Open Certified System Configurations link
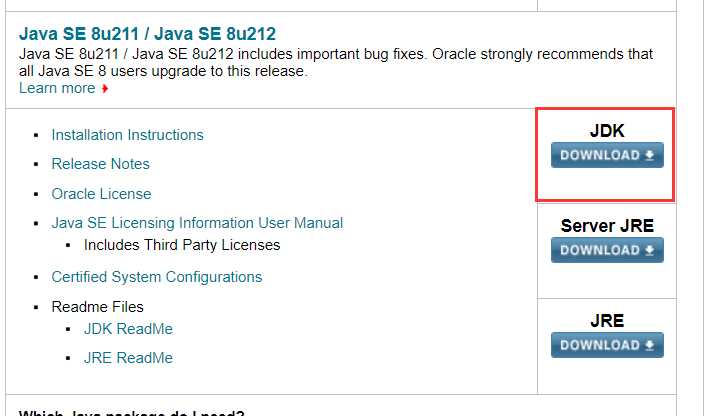The height and width of the screenshot is (416, 711). 156,277
